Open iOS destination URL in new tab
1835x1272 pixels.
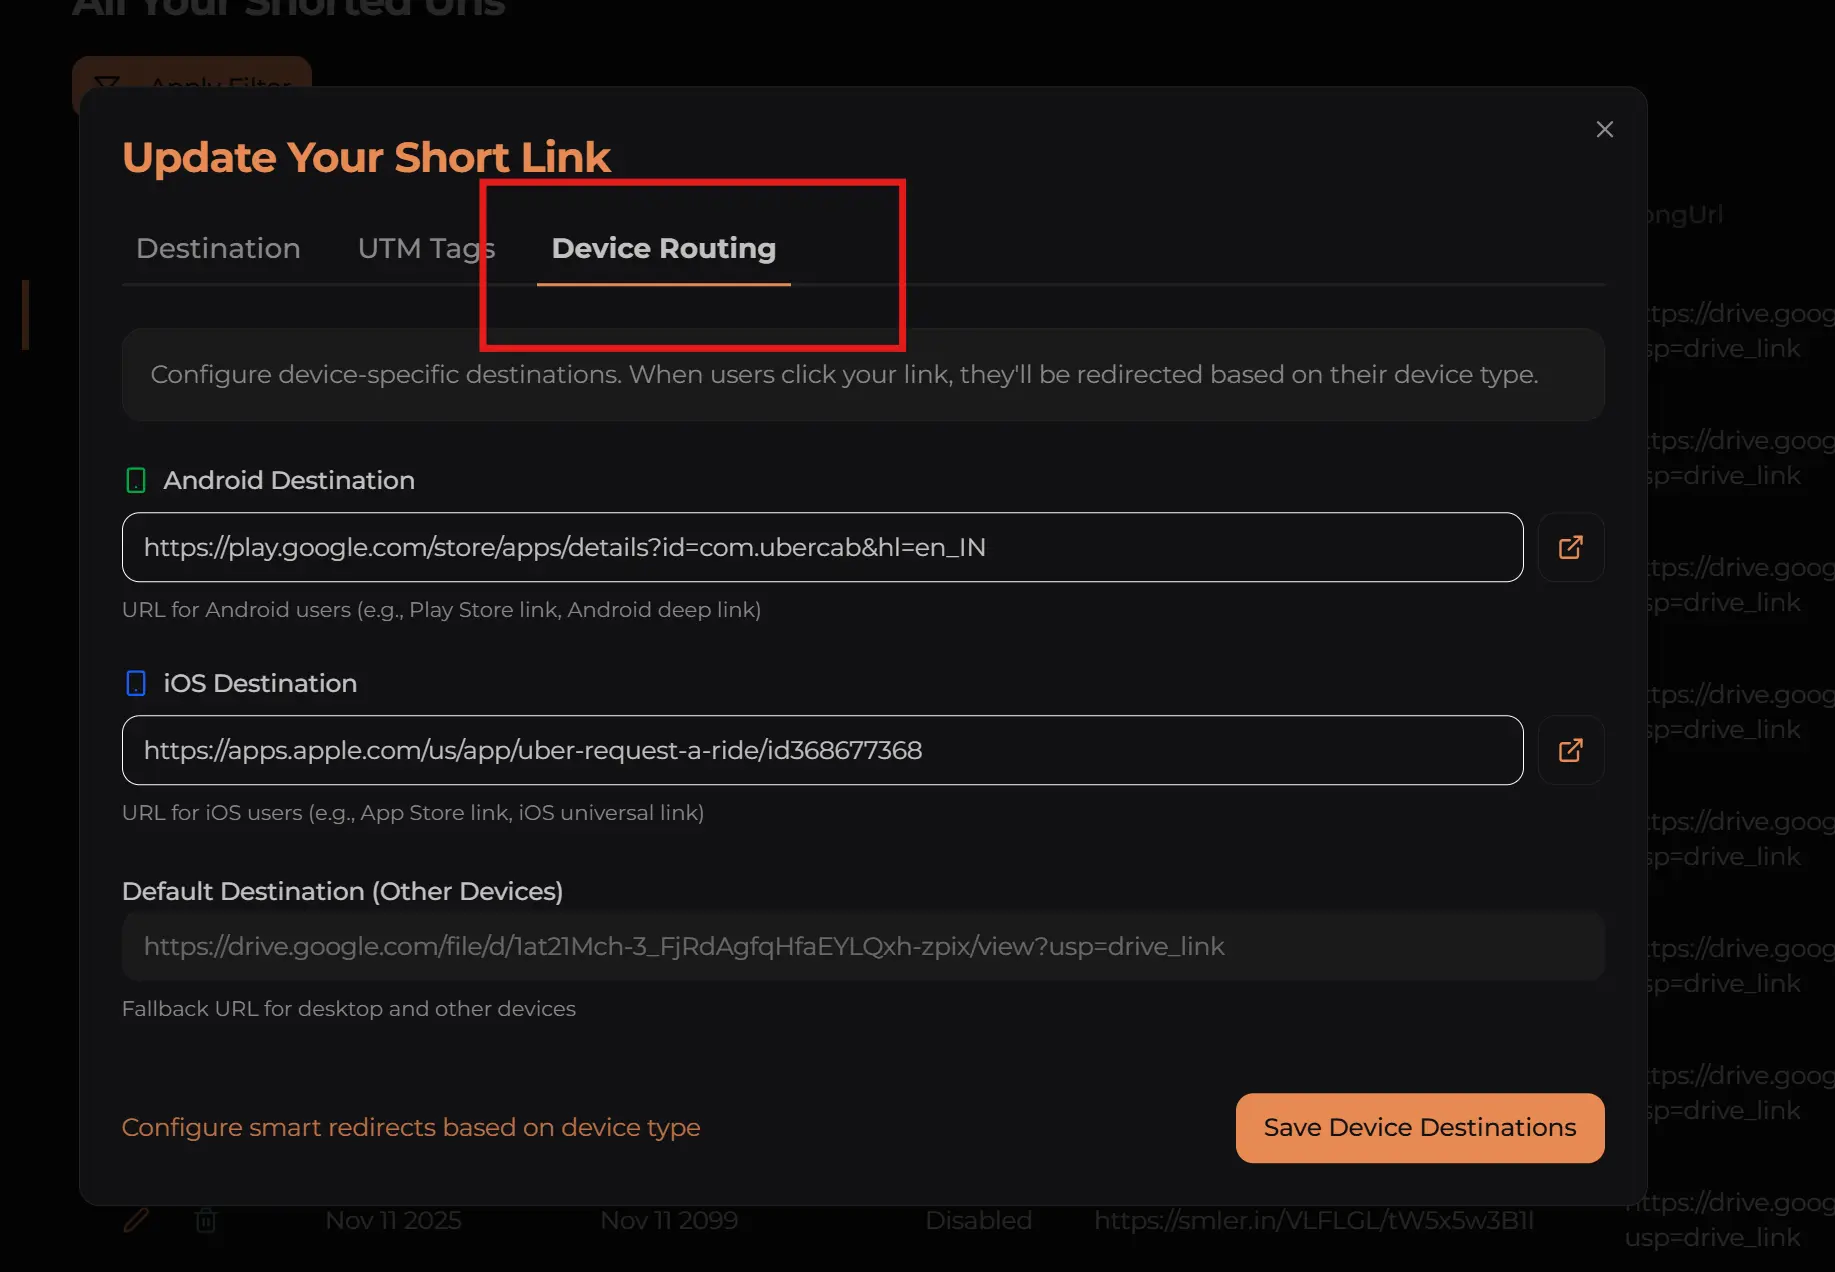(x=1571, y=750)
